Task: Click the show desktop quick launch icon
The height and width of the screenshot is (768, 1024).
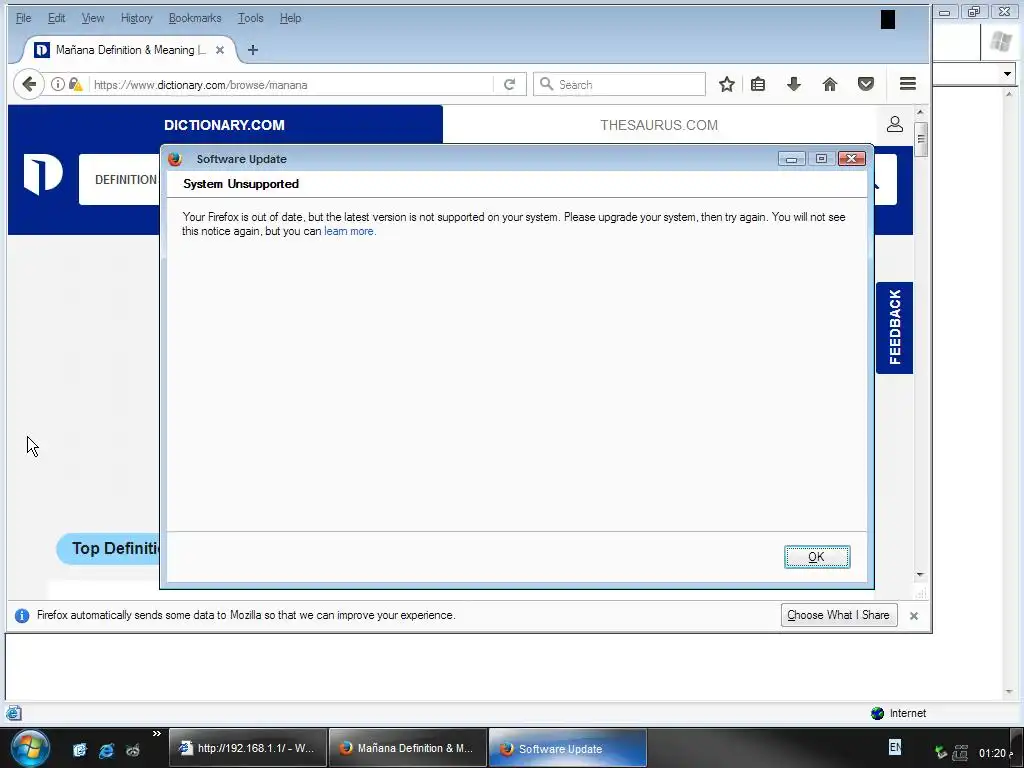Action: tap(79, 750)
